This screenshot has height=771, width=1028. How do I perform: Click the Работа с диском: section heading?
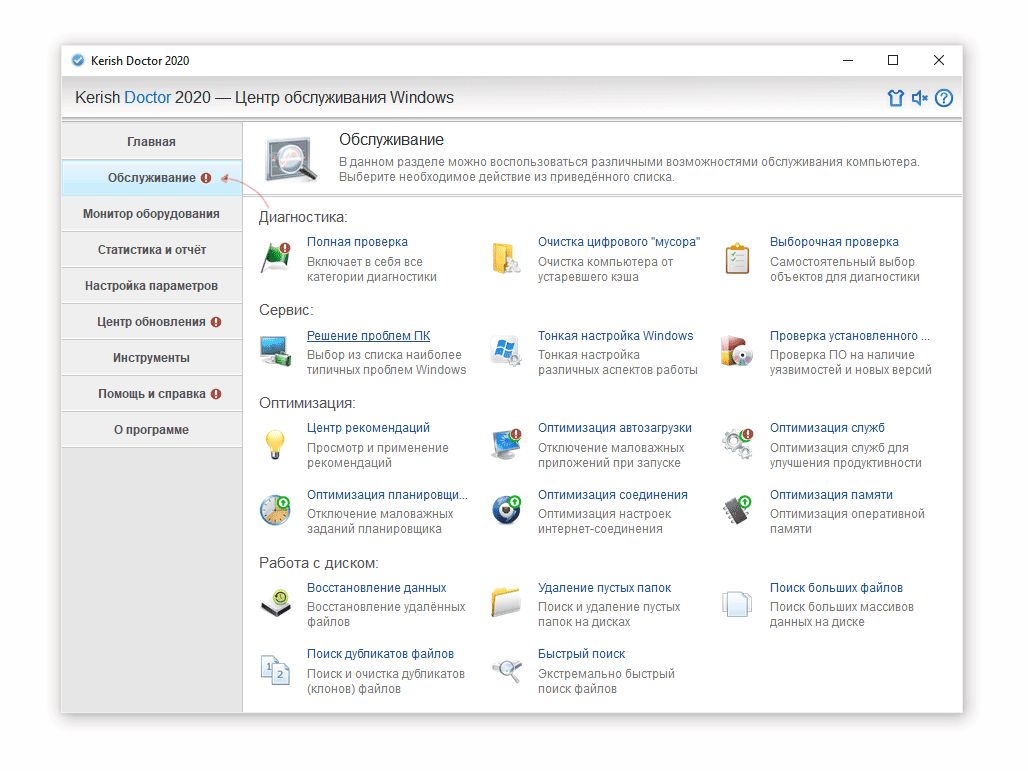319,563
